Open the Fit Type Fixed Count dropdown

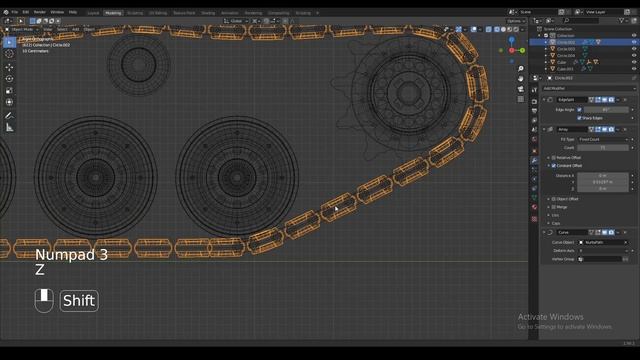pyautogui.click(x=602, y=140)
